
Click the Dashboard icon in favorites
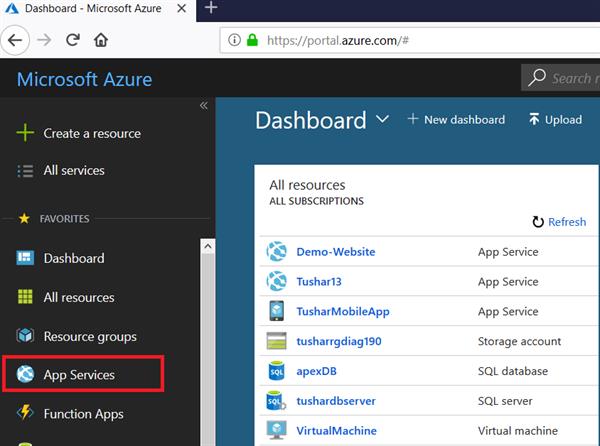(25, 258)
